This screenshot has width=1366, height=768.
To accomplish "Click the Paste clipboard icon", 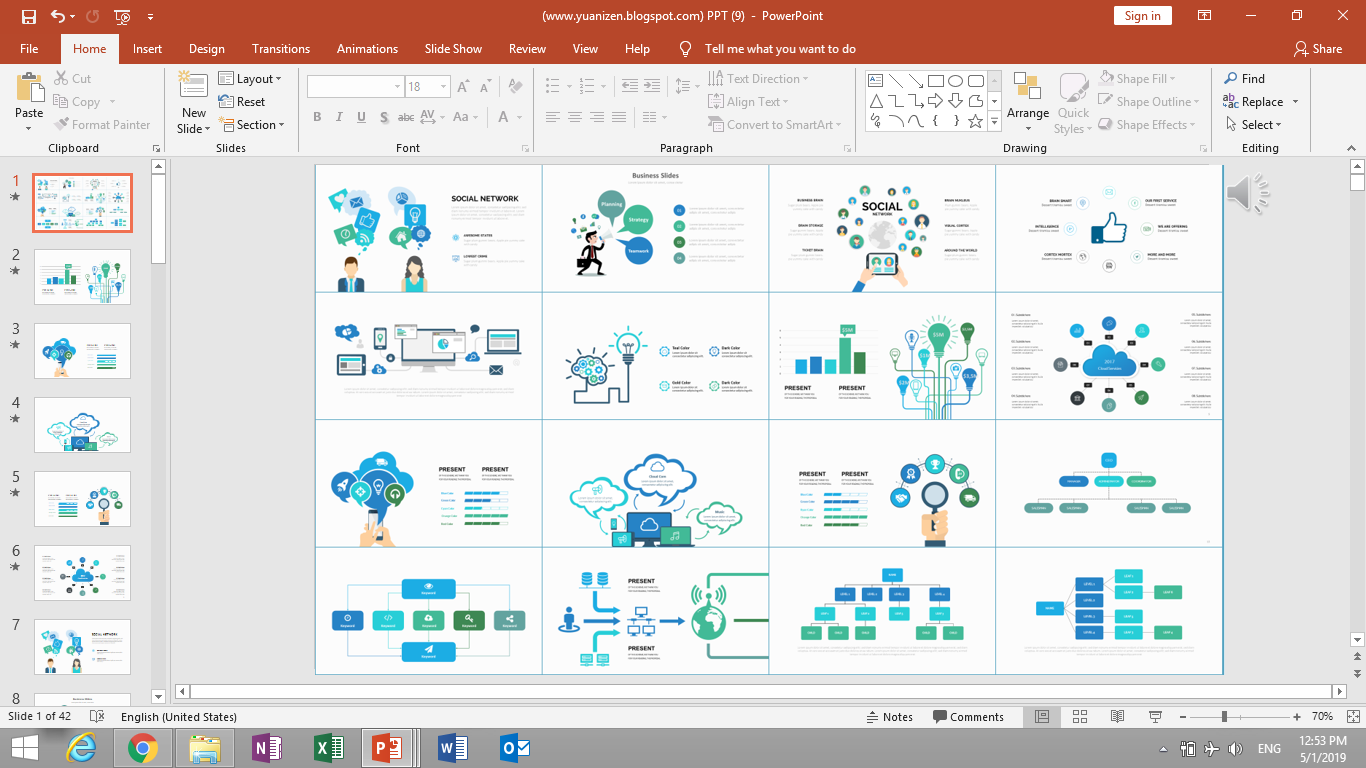I will (29, 87).
